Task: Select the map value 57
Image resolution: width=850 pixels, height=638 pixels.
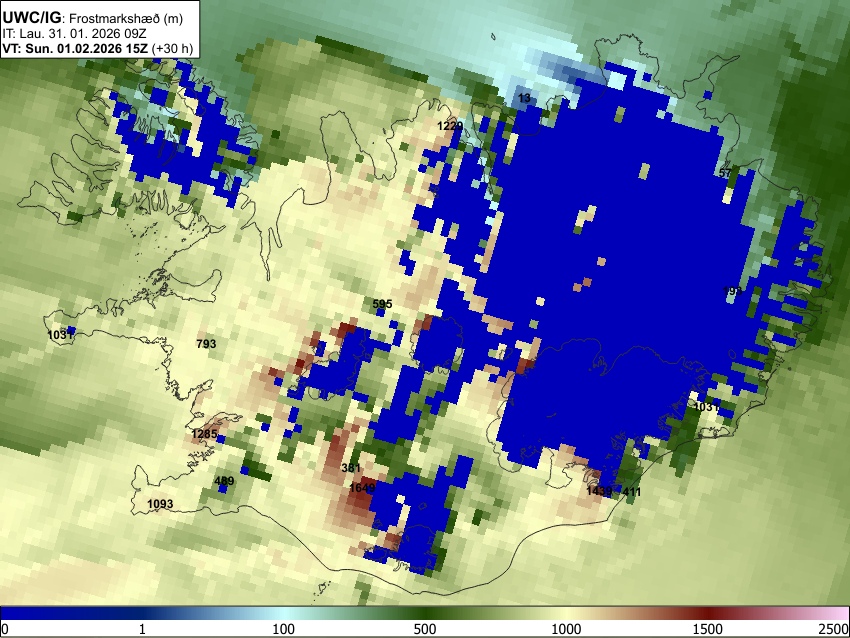Action: 725,173
